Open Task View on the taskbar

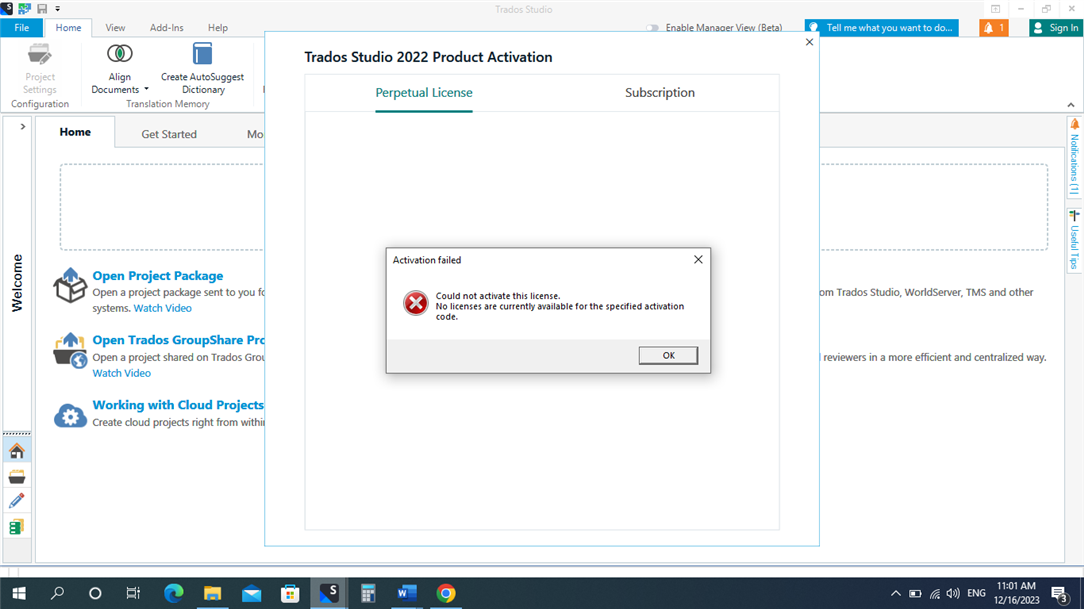click(133, 593)
